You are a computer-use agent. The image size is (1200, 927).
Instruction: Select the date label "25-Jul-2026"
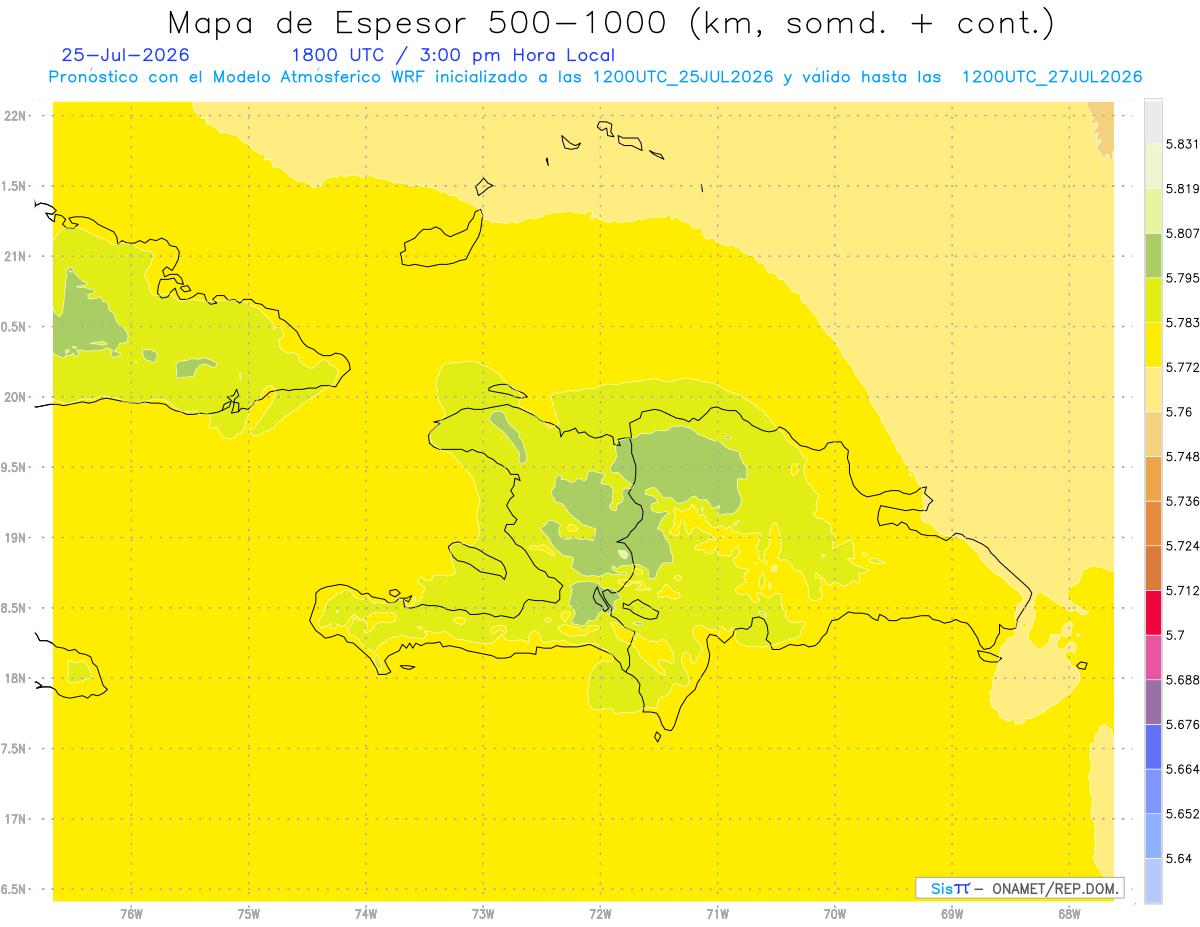(x=126, y=55)
